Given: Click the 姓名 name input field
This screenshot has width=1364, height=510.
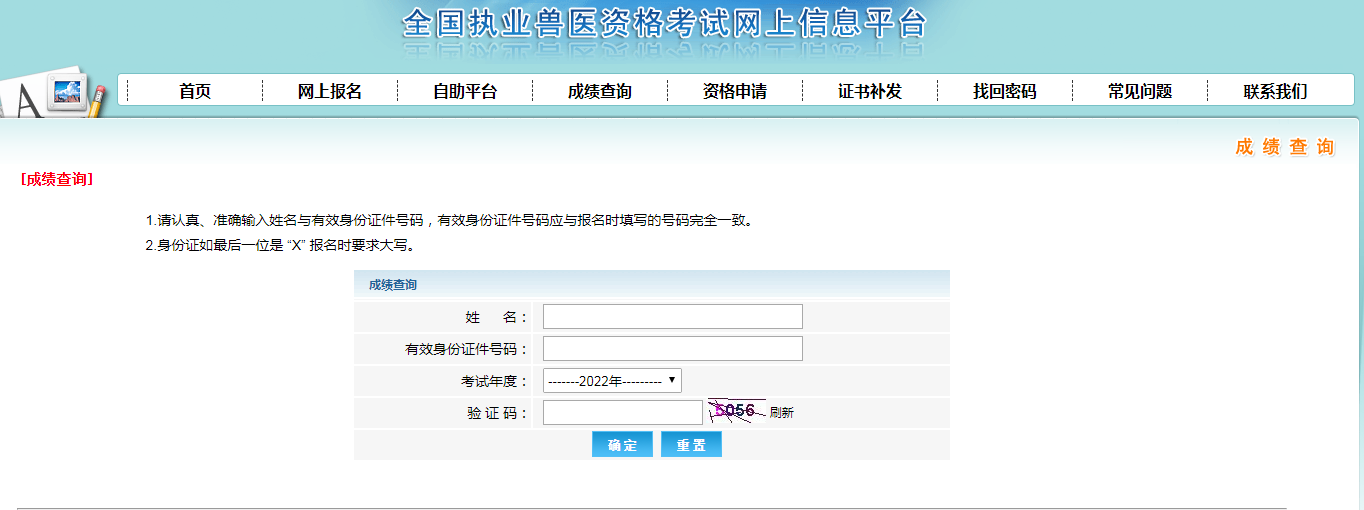Looking at the screenshot, I should tap(673, 317).
